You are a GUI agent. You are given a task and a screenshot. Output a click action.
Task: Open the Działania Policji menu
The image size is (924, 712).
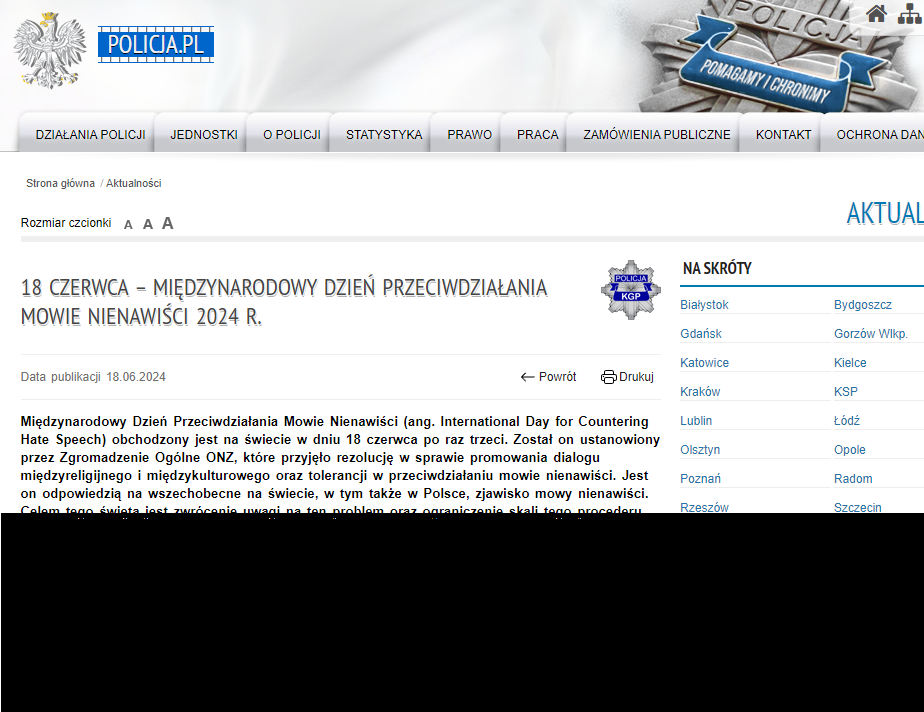[90, 135]
